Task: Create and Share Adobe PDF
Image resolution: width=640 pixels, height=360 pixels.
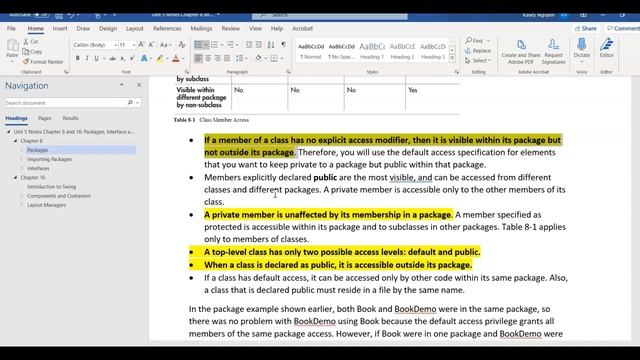Action: pos(520,51)
